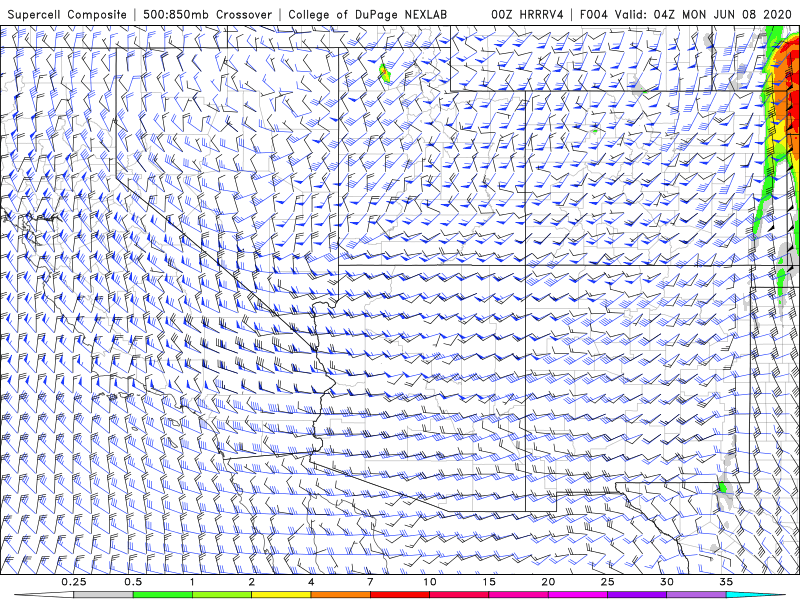800x600 pixels.
Task: Click the "Supercell Composite" title text
Action: point(67,14)
